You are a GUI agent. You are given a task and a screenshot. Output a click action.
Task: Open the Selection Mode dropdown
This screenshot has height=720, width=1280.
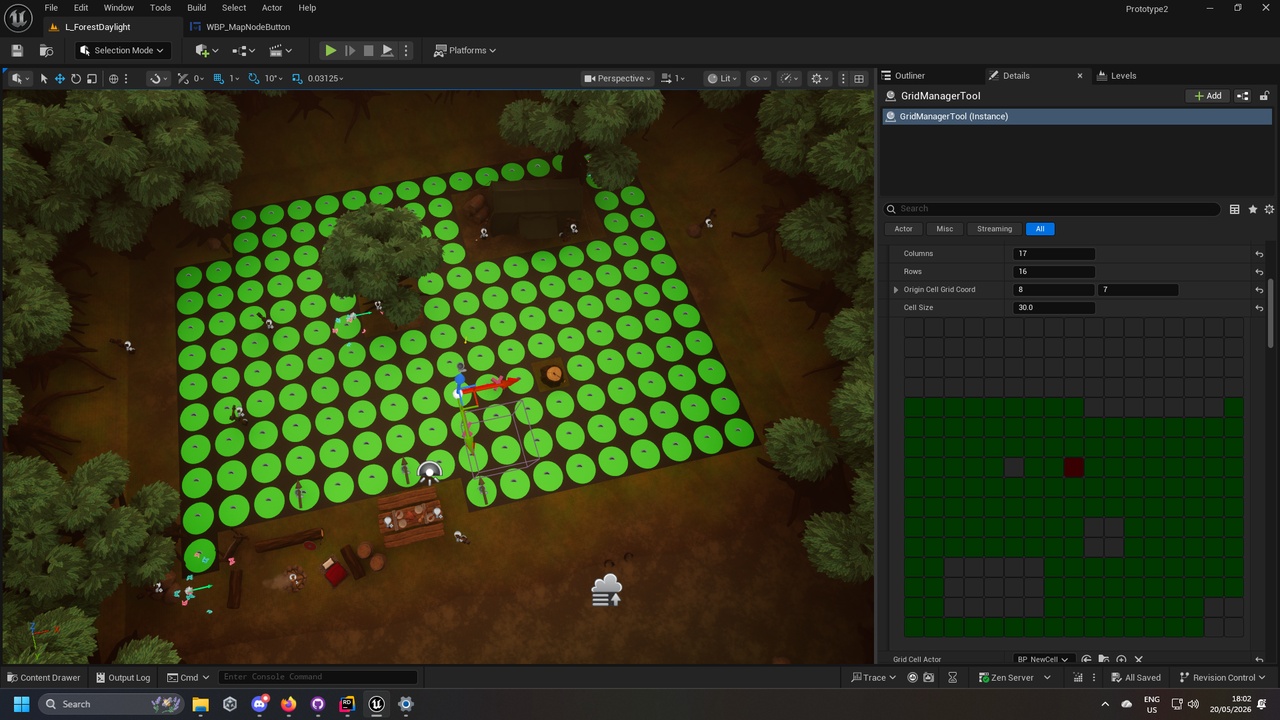pyautogui.click(x=121, y=50)
